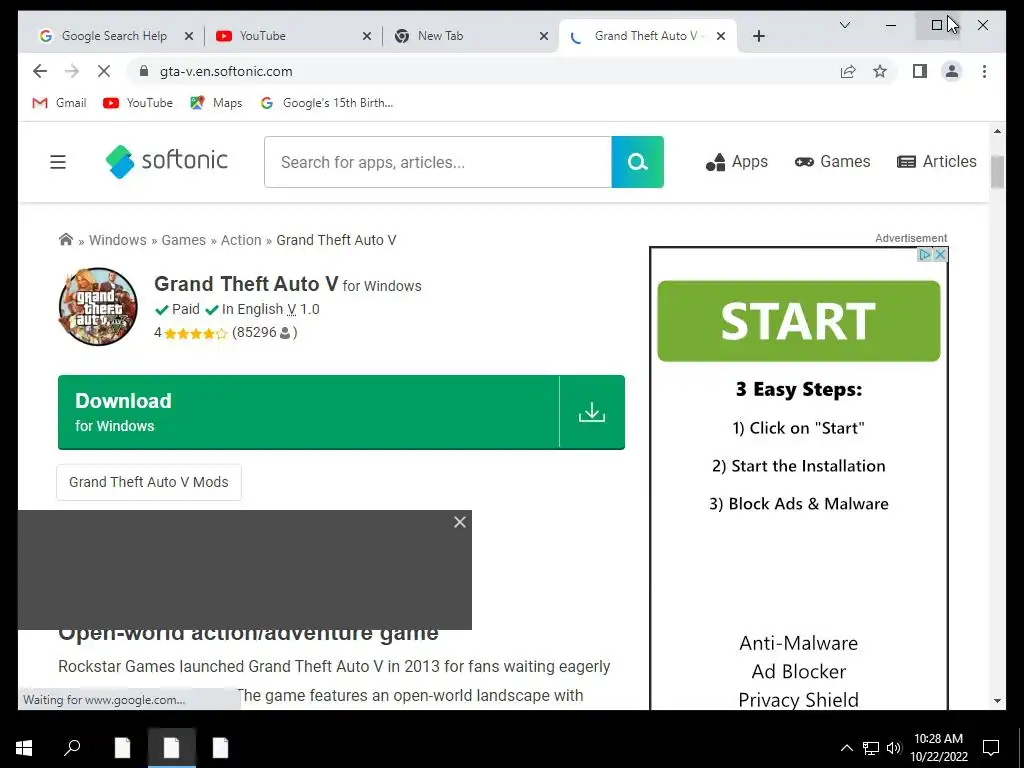Go to home via breadcrumb house icon

65,239
